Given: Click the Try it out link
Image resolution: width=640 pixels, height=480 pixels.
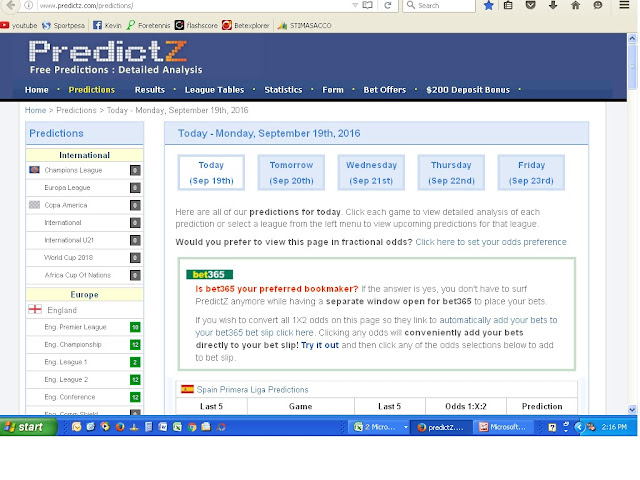Looking at the screenshot, I should [320, 345].
